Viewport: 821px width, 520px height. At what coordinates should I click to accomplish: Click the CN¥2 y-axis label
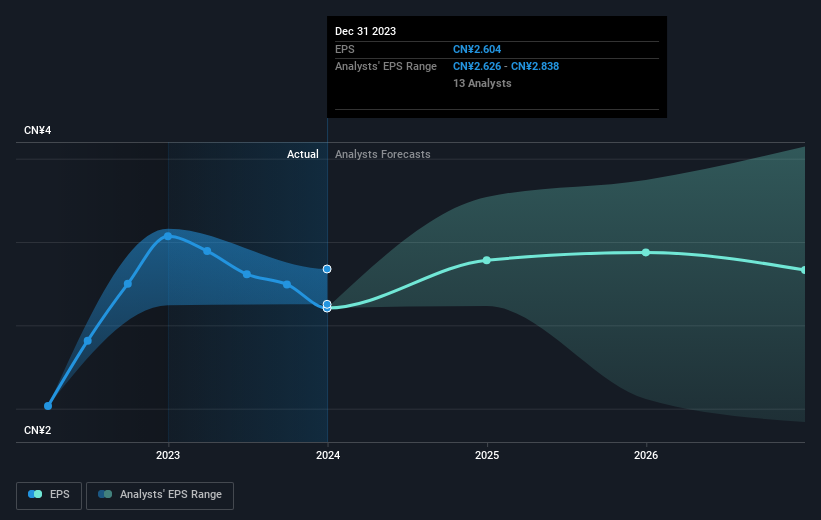(38, 430)
